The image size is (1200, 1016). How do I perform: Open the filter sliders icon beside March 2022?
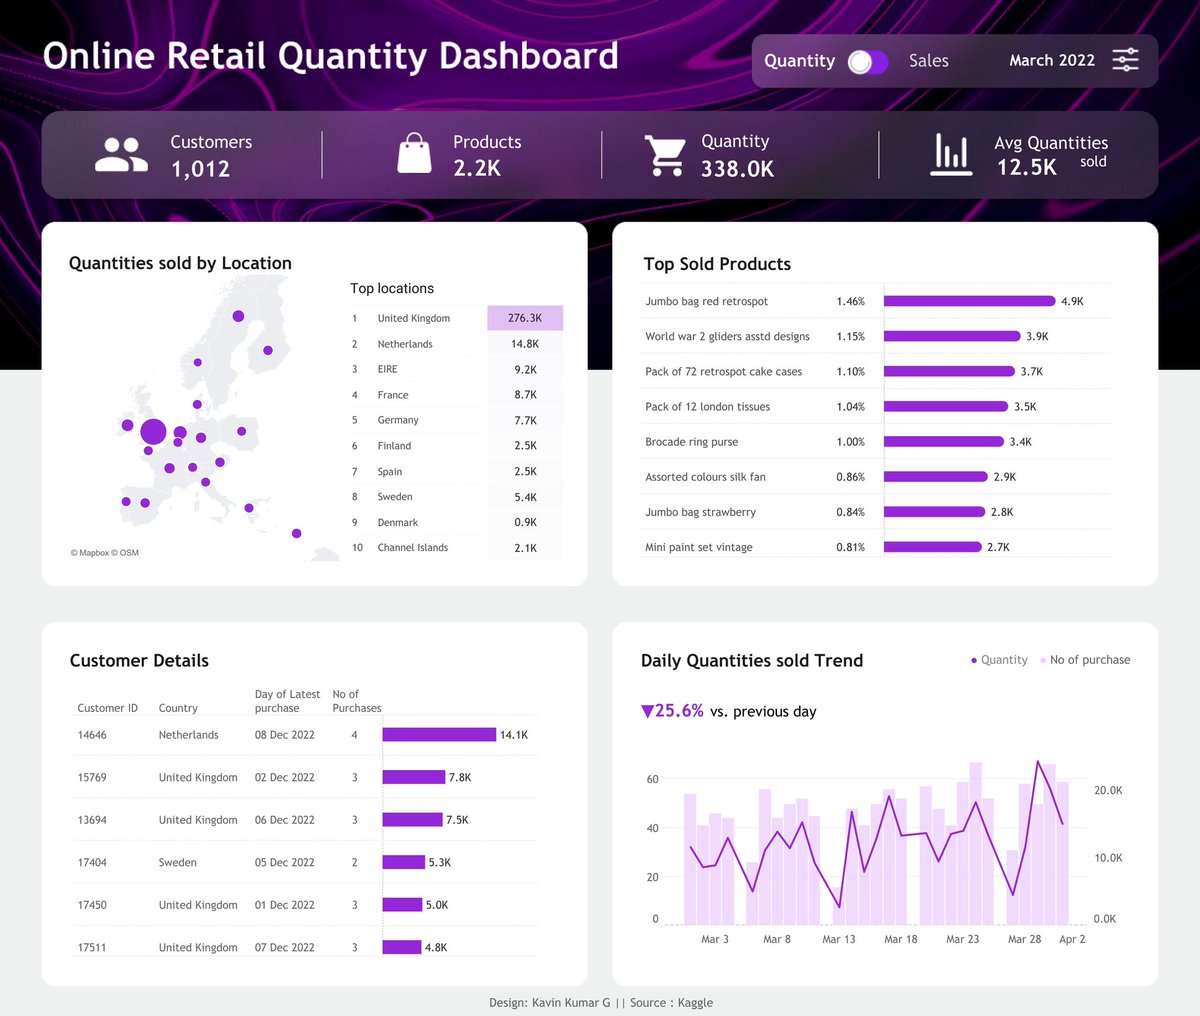tap(1126, 60)
